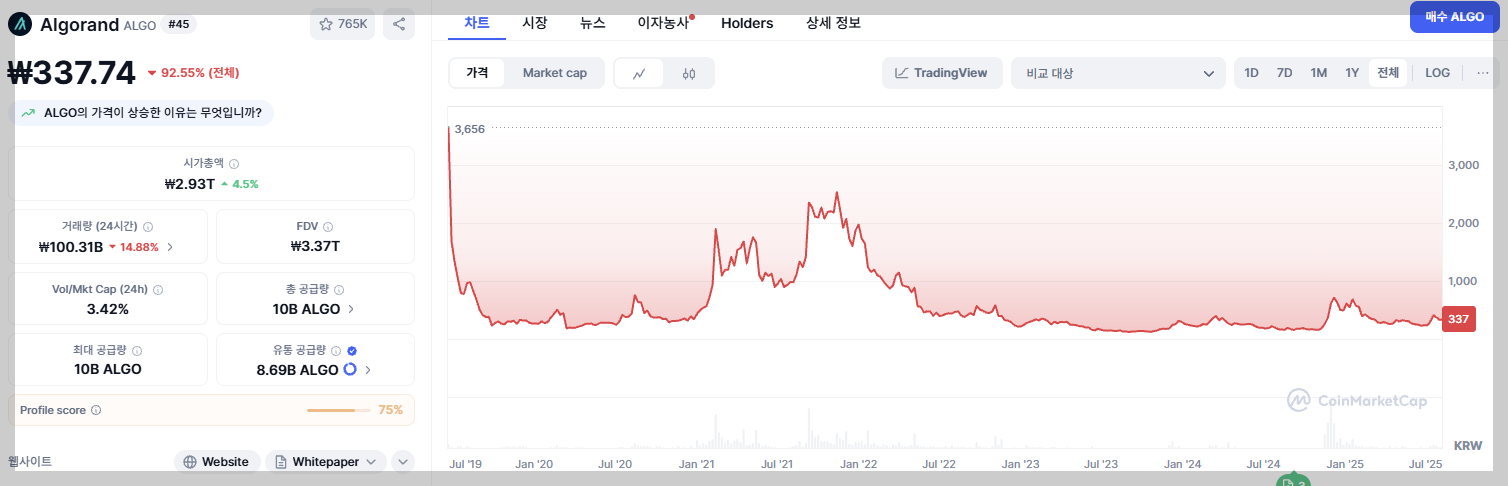Switch to line chart view
The width and height of the screenshot is (1508, 486).
coord(639,73)
